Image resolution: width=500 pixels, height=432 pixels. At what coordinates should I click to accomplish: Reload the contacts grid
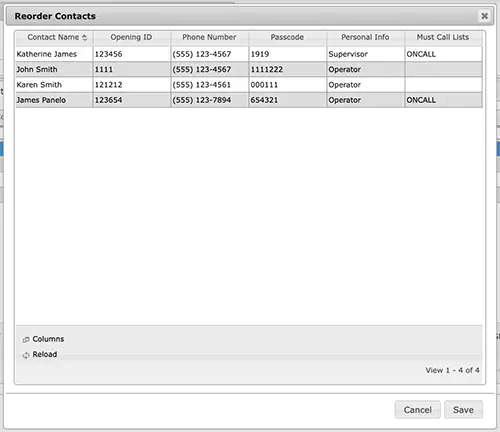[40, 354]
